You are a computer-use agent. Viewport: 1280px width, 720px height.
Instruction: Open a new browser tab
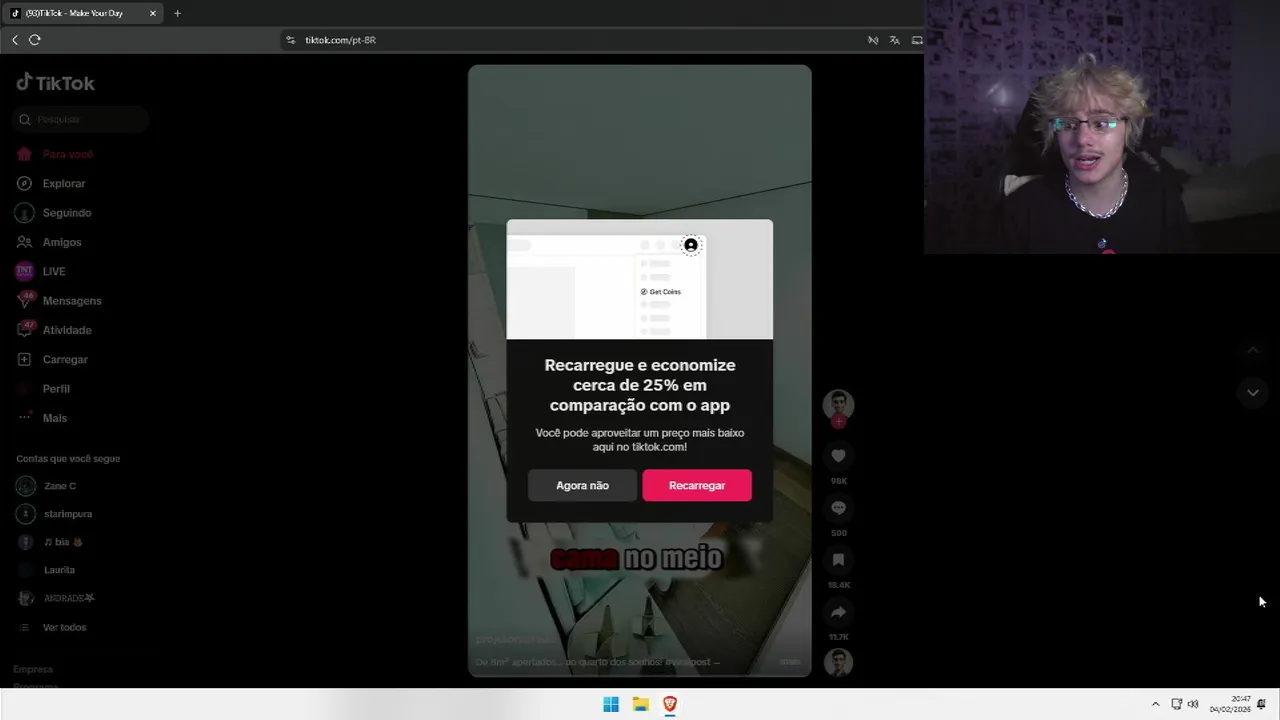click(x=178, y=13)
